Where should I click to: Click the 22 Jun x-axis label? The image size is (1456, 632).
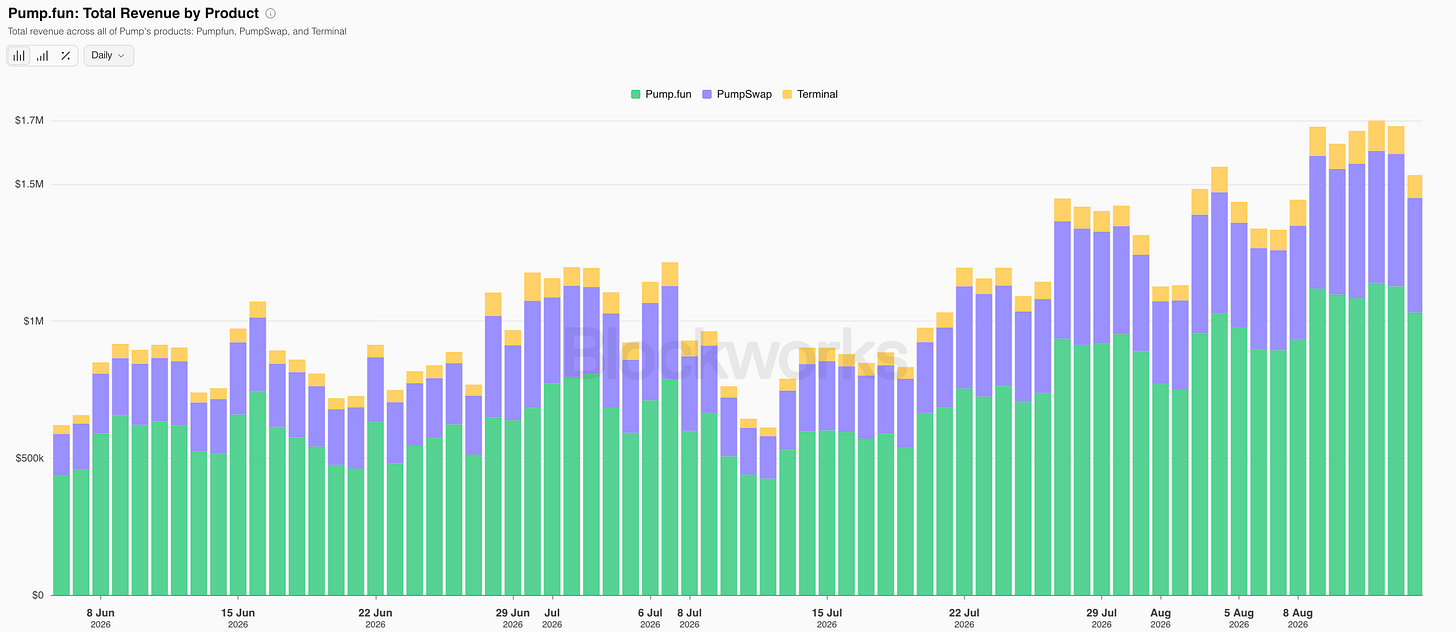tap(375, 618)
